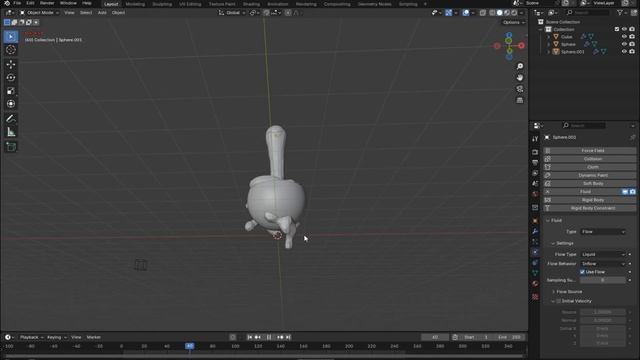The height and width of the screenshot is (360, 640).
Task: Open the Material properties tab icon
Action: coord(535,284)
